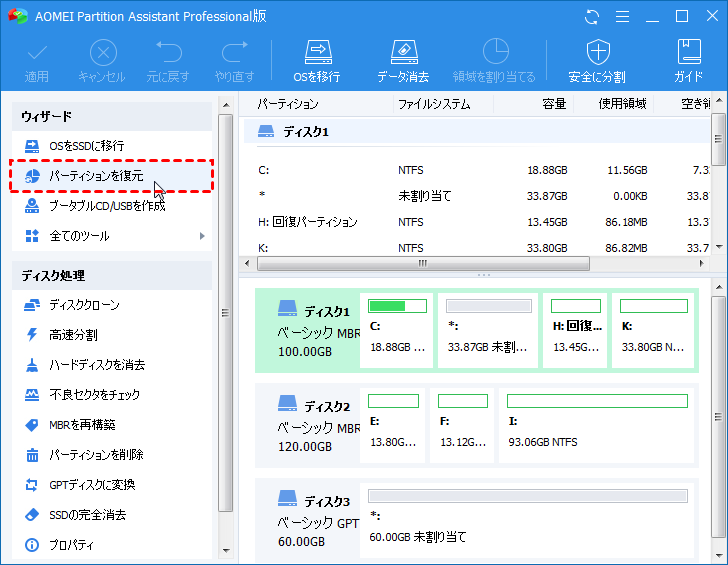Select ブータブルCD/USBを作成 wizard
The image size is (728, 565).
pyautogui.click(x=111, y=206)
